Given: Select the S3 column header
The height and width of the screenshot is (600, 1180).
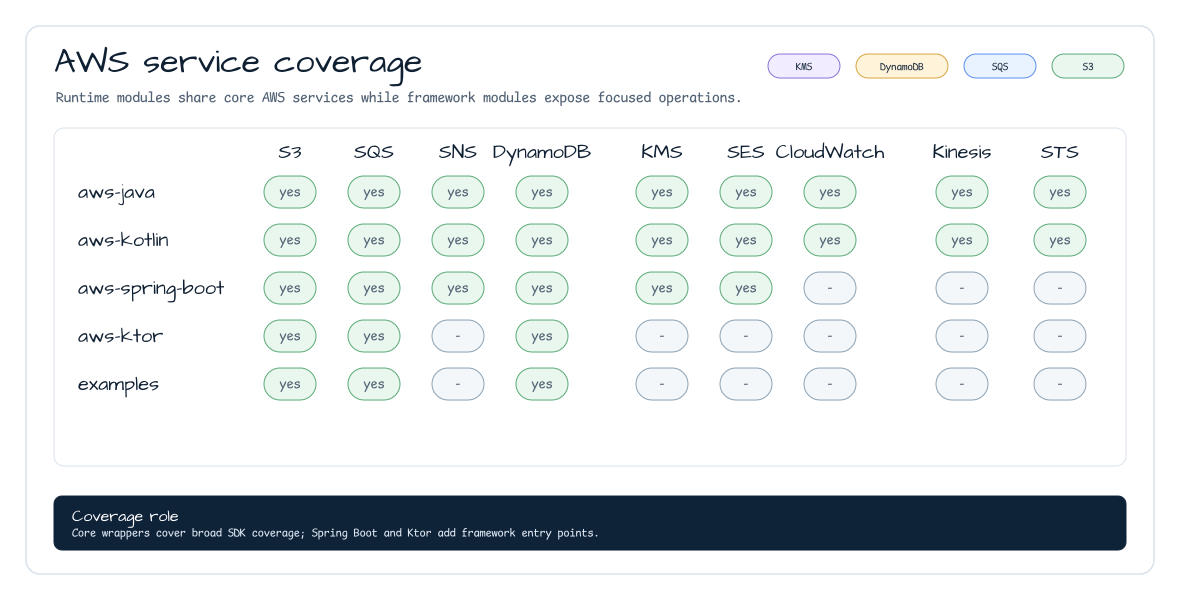Looking at the screenshot, I should pos(290,152).
